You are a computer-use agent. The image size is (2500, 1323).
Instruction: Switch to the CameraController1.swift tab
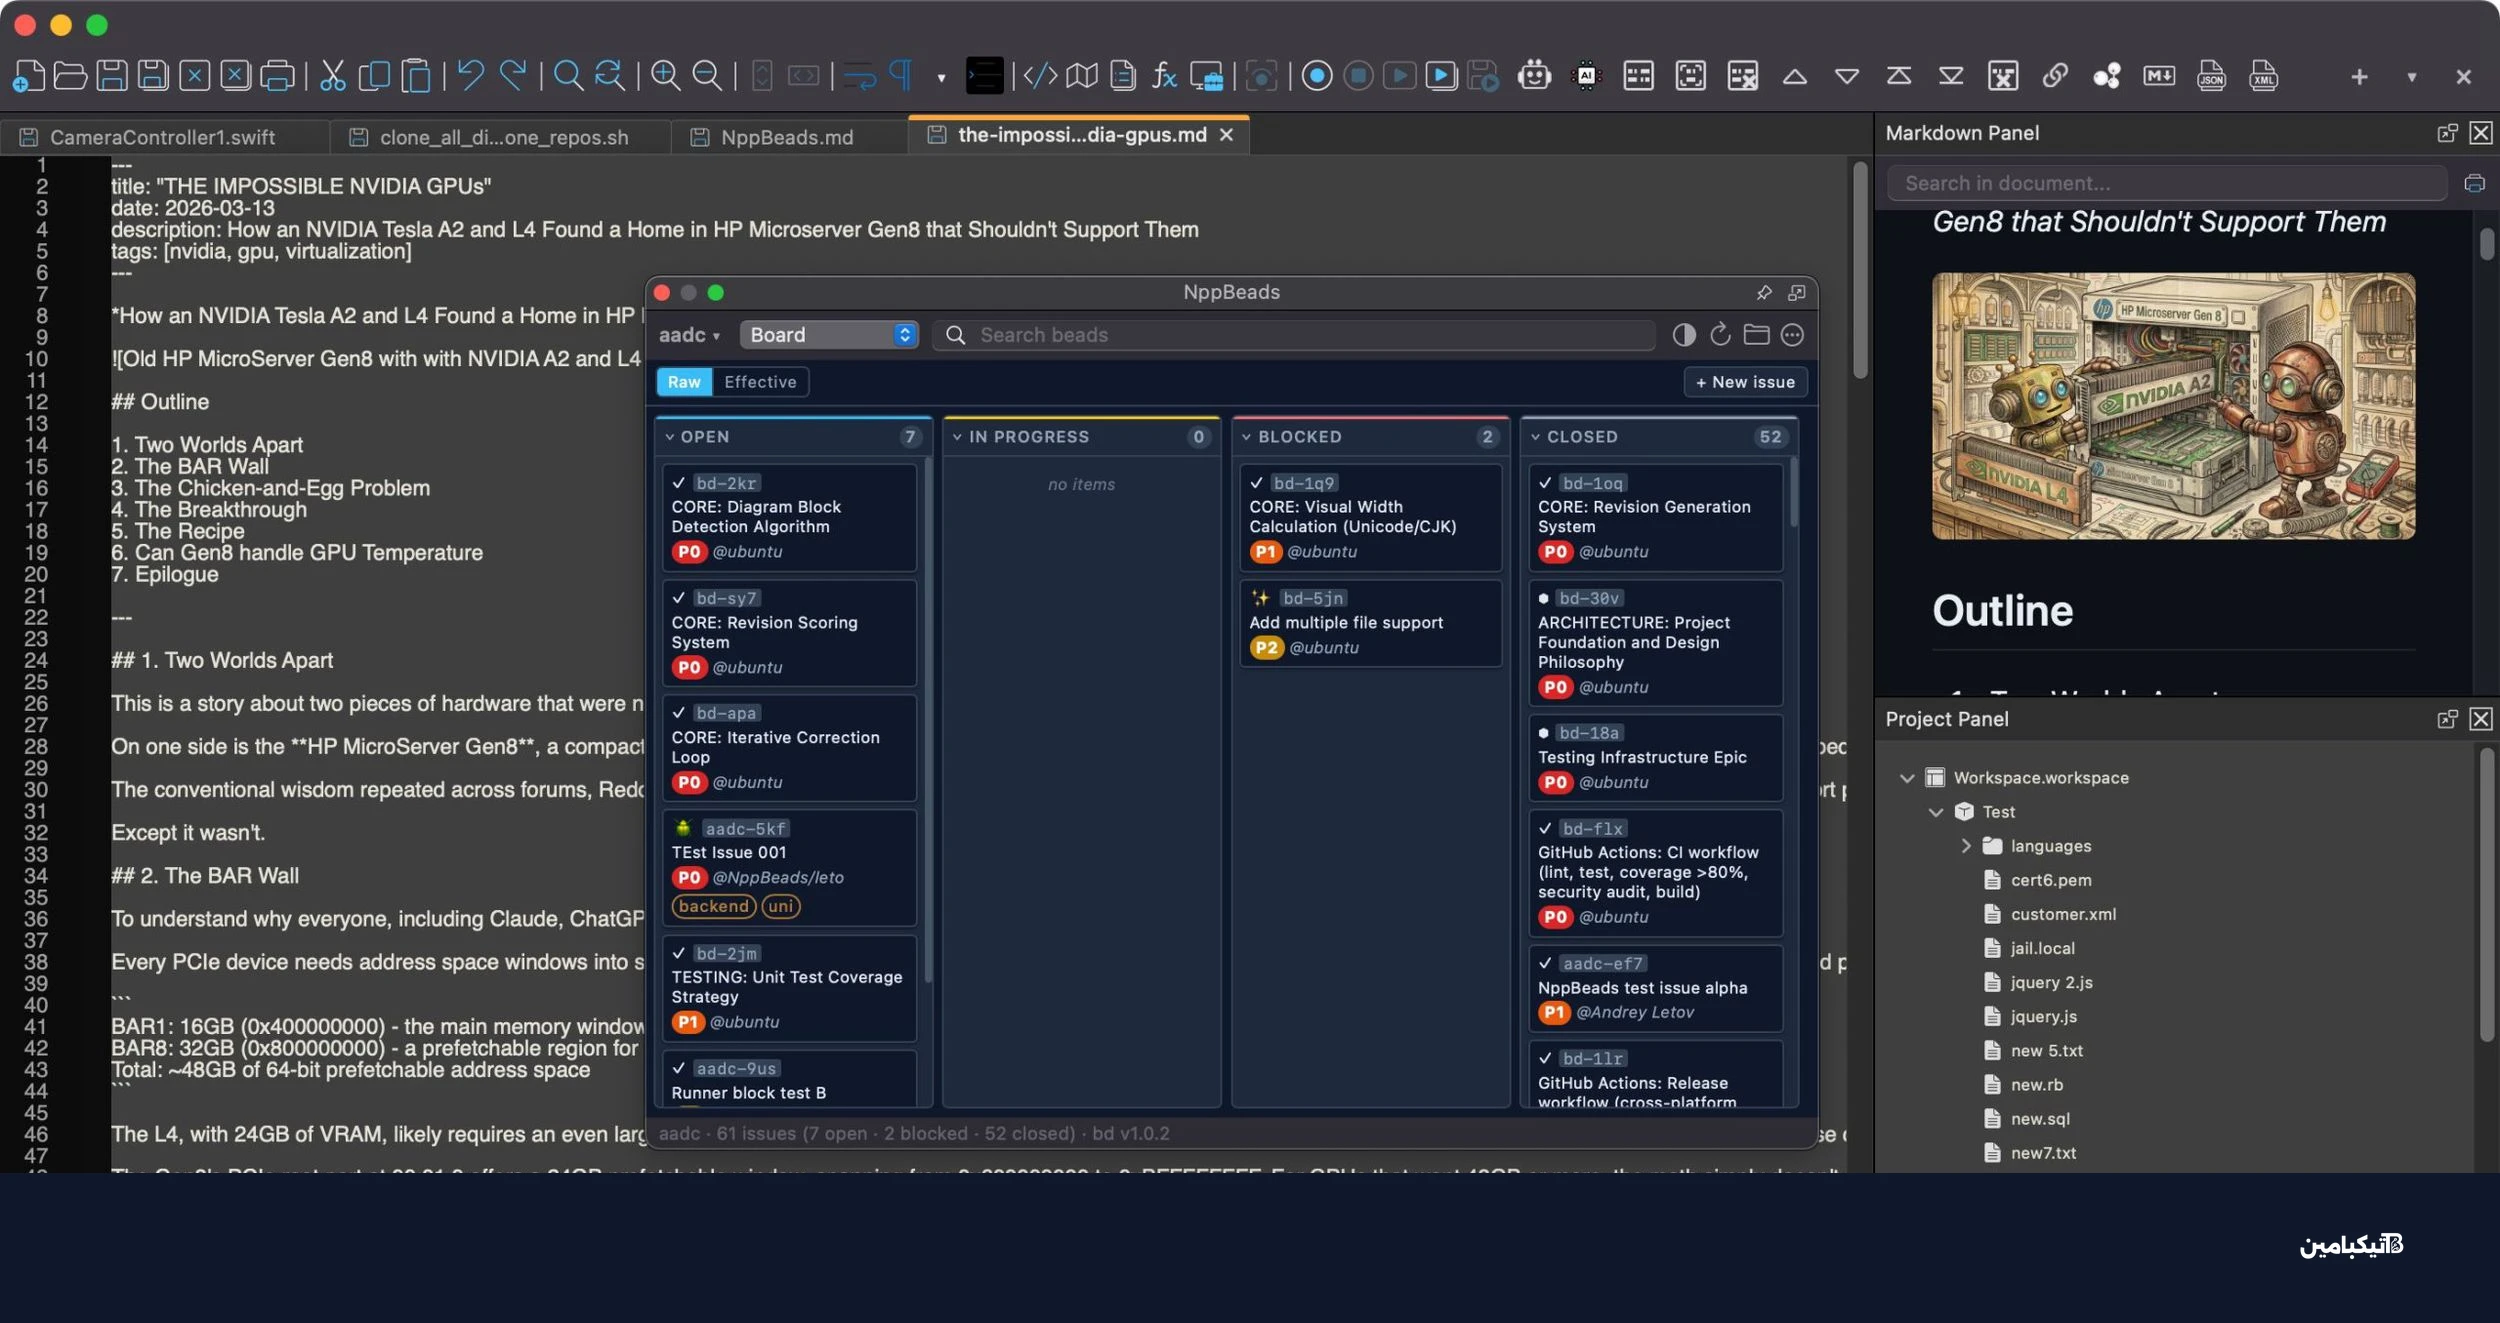(x=164, y=137)
